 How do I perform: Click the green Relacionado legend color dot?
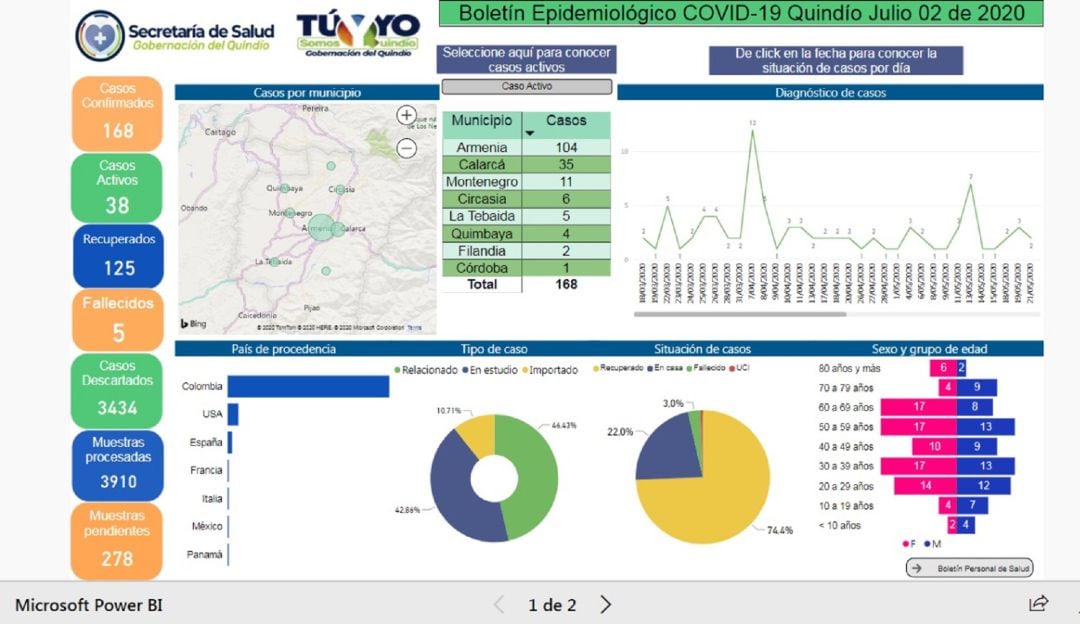tap(396, 368)
